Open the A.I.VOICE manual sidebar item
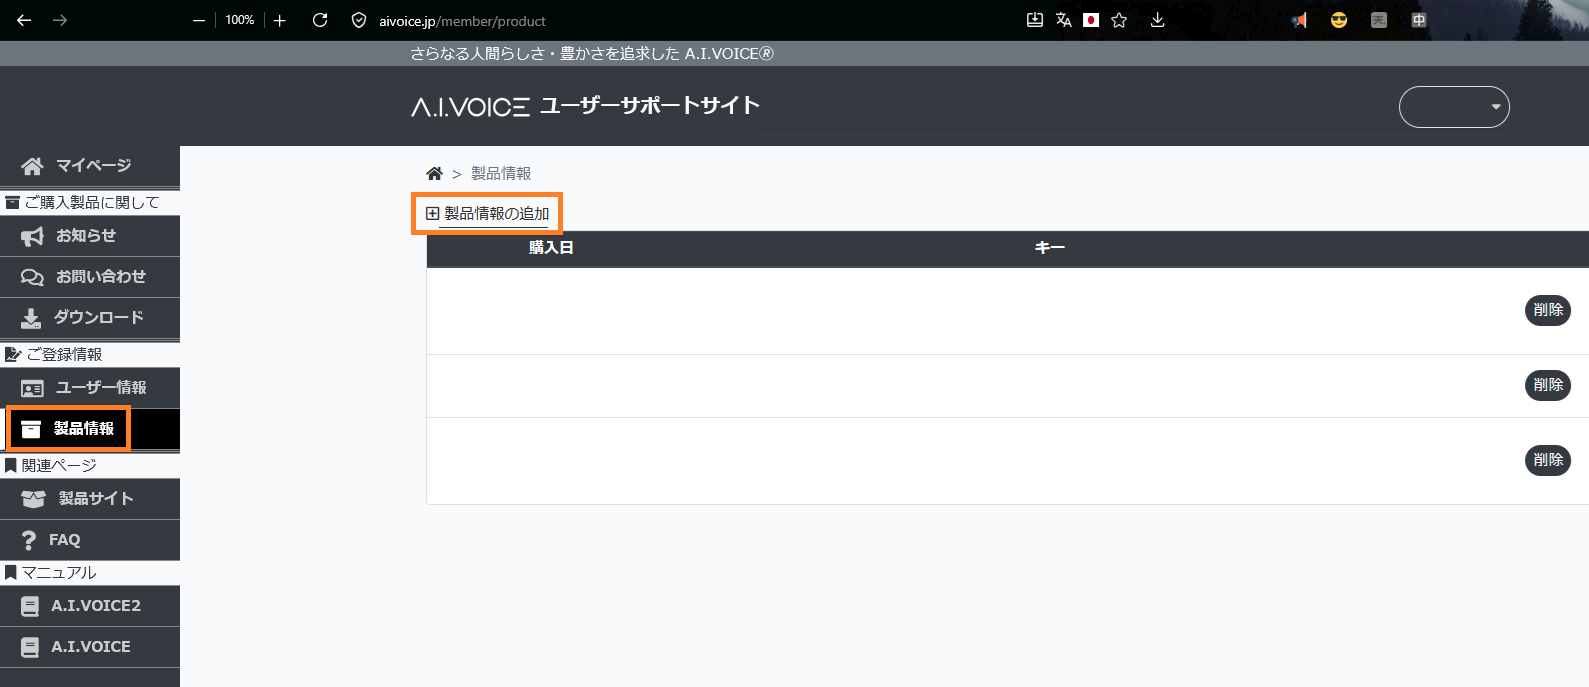The width and height of the screenshot is (1589, 687). pos(90,647)
